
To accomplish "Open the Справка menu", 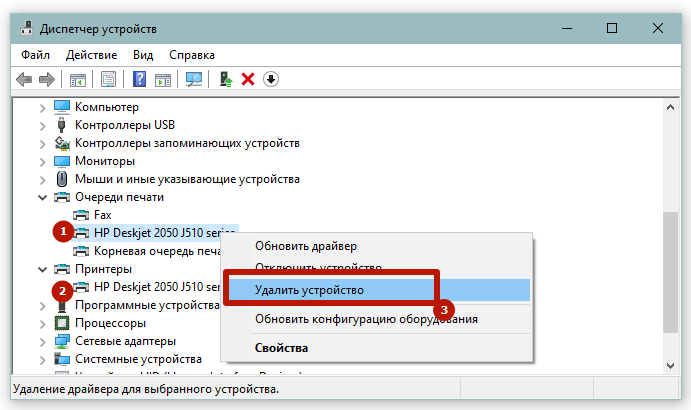I will point(192,55).
